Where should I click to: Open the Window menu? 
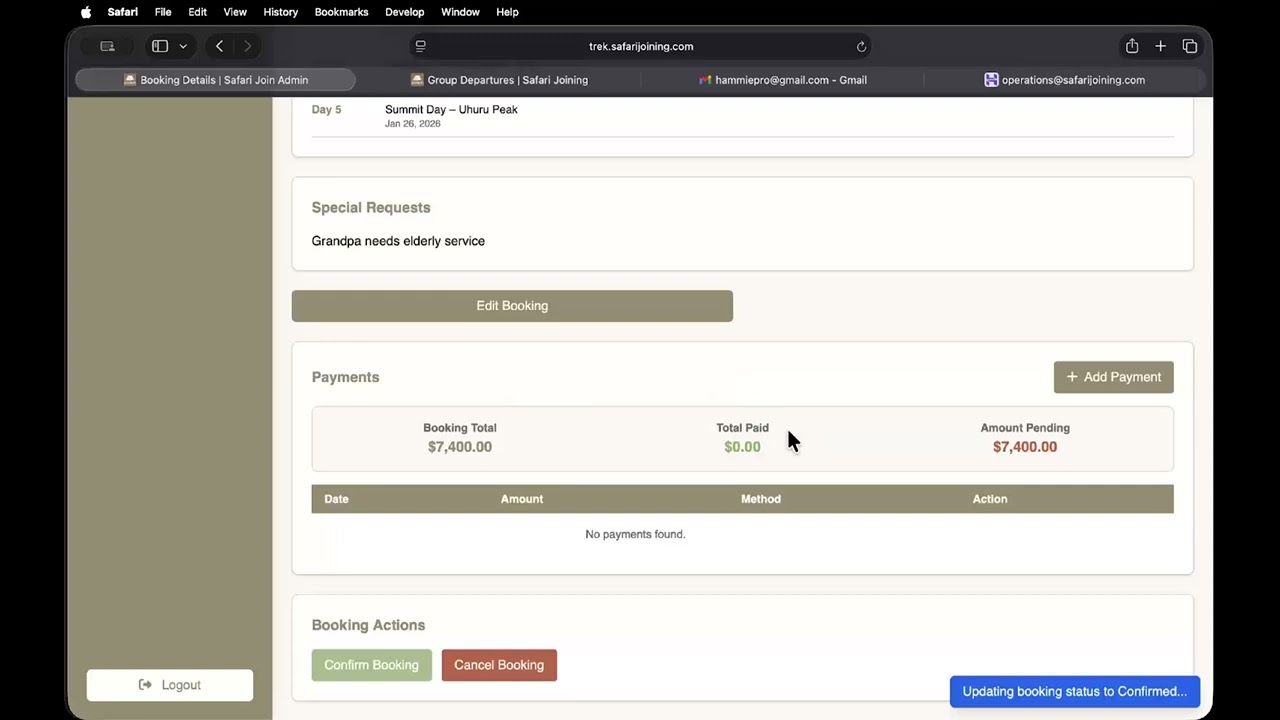[x=461, y=12]
